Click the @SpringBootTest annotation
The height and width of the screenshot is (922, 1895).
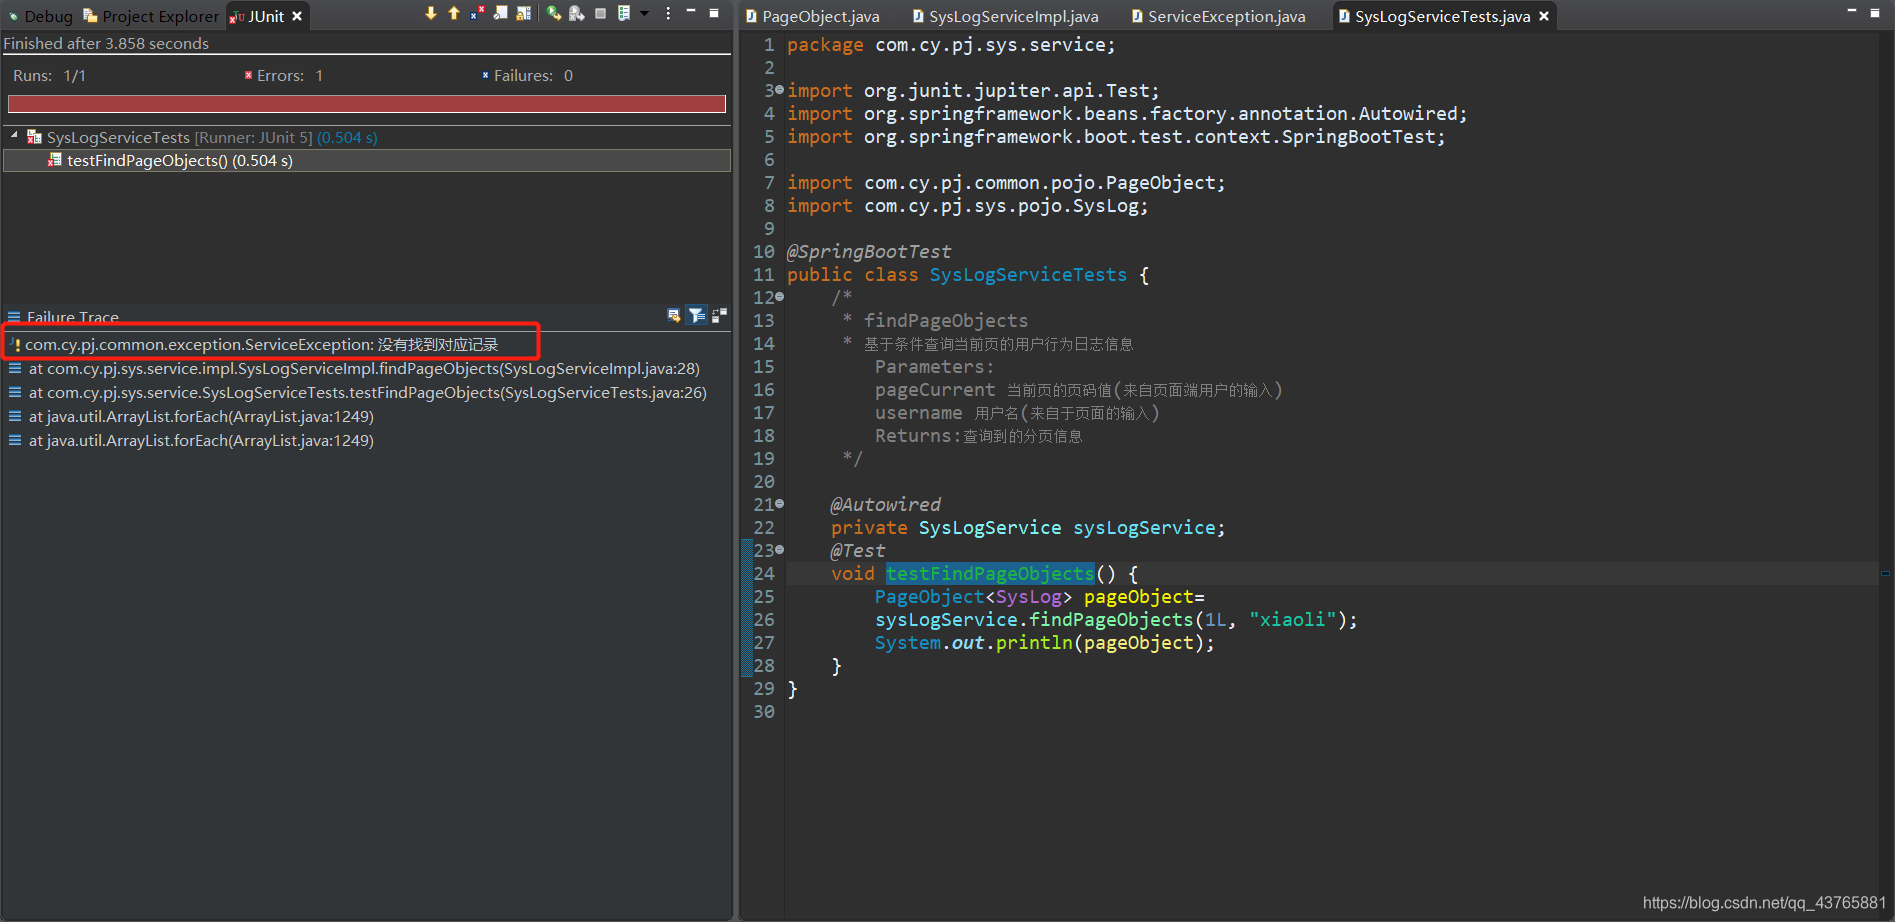[869, 252]
